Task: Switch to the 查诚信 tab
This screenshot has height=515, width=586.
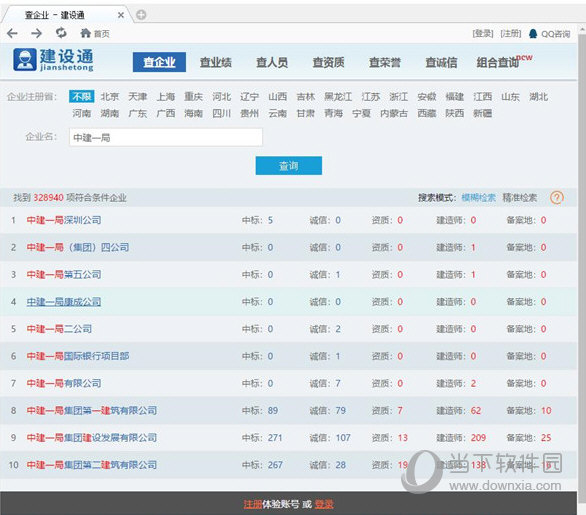Action: point(441,62)
